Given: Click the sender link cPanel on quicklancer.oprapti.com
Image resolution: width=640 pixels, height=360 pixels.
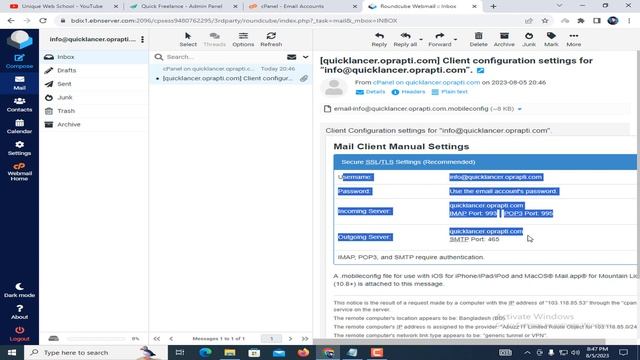Looking at the screenshot, I should (x=426, y=82).
